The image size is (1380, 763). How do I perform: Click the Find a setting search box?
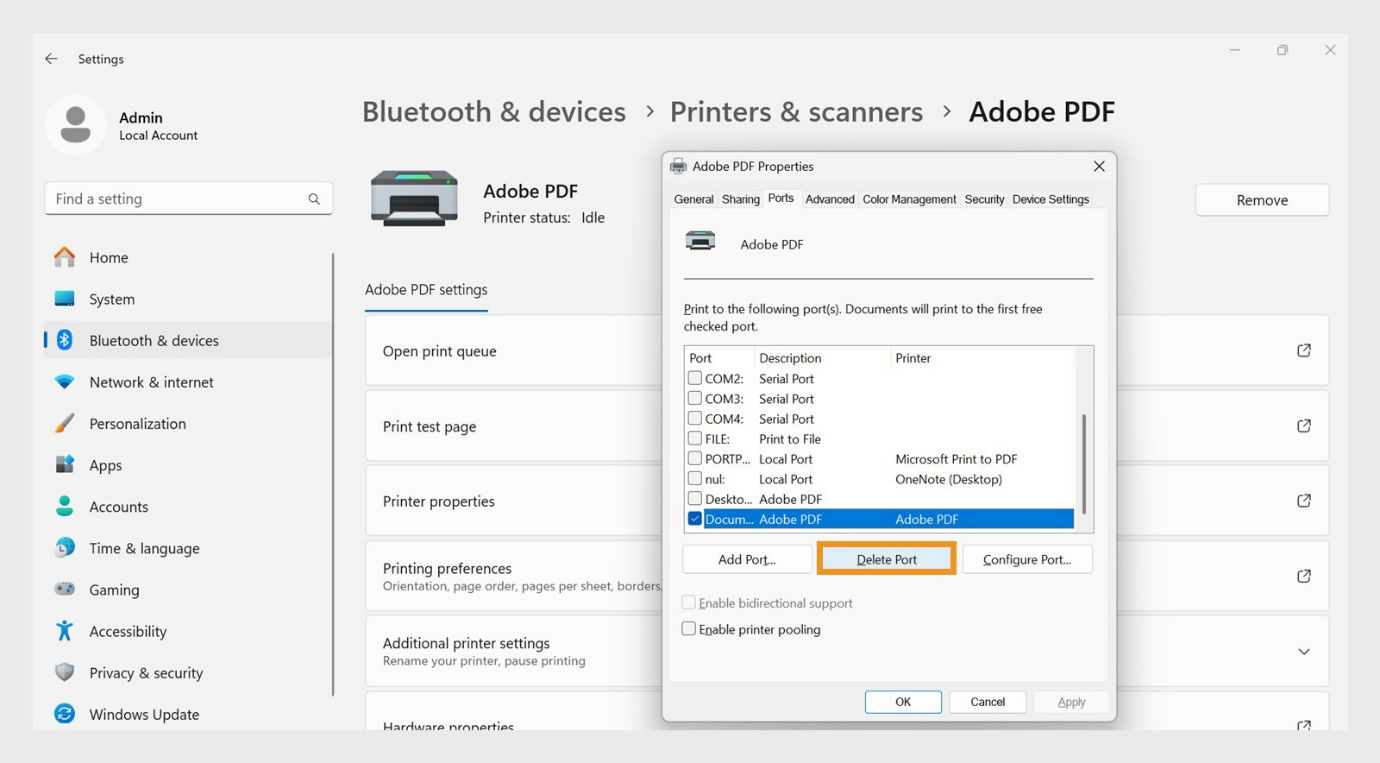188,198
